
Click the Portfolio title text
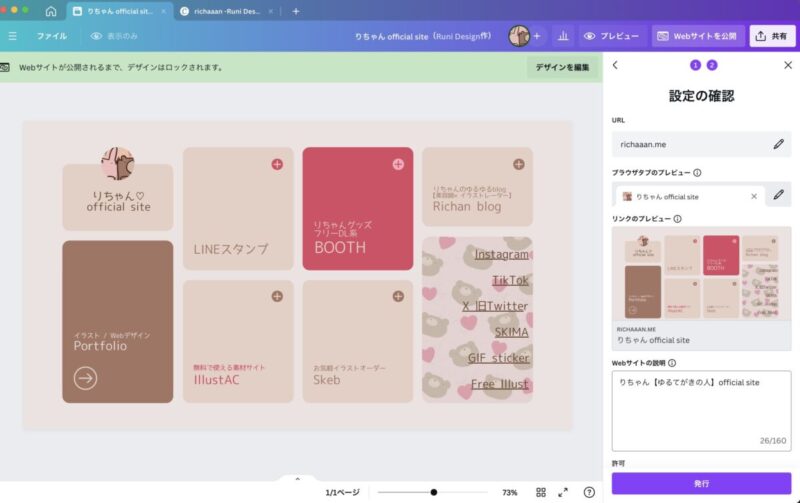point(100,346)
